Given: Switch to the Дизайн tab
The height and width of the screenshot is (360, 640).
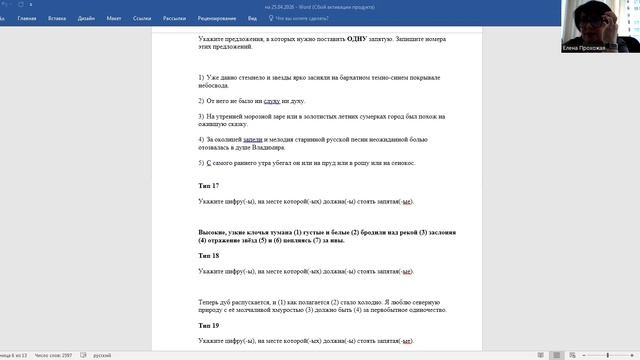Looking at the screenshot, I should (x=86, y=18).
